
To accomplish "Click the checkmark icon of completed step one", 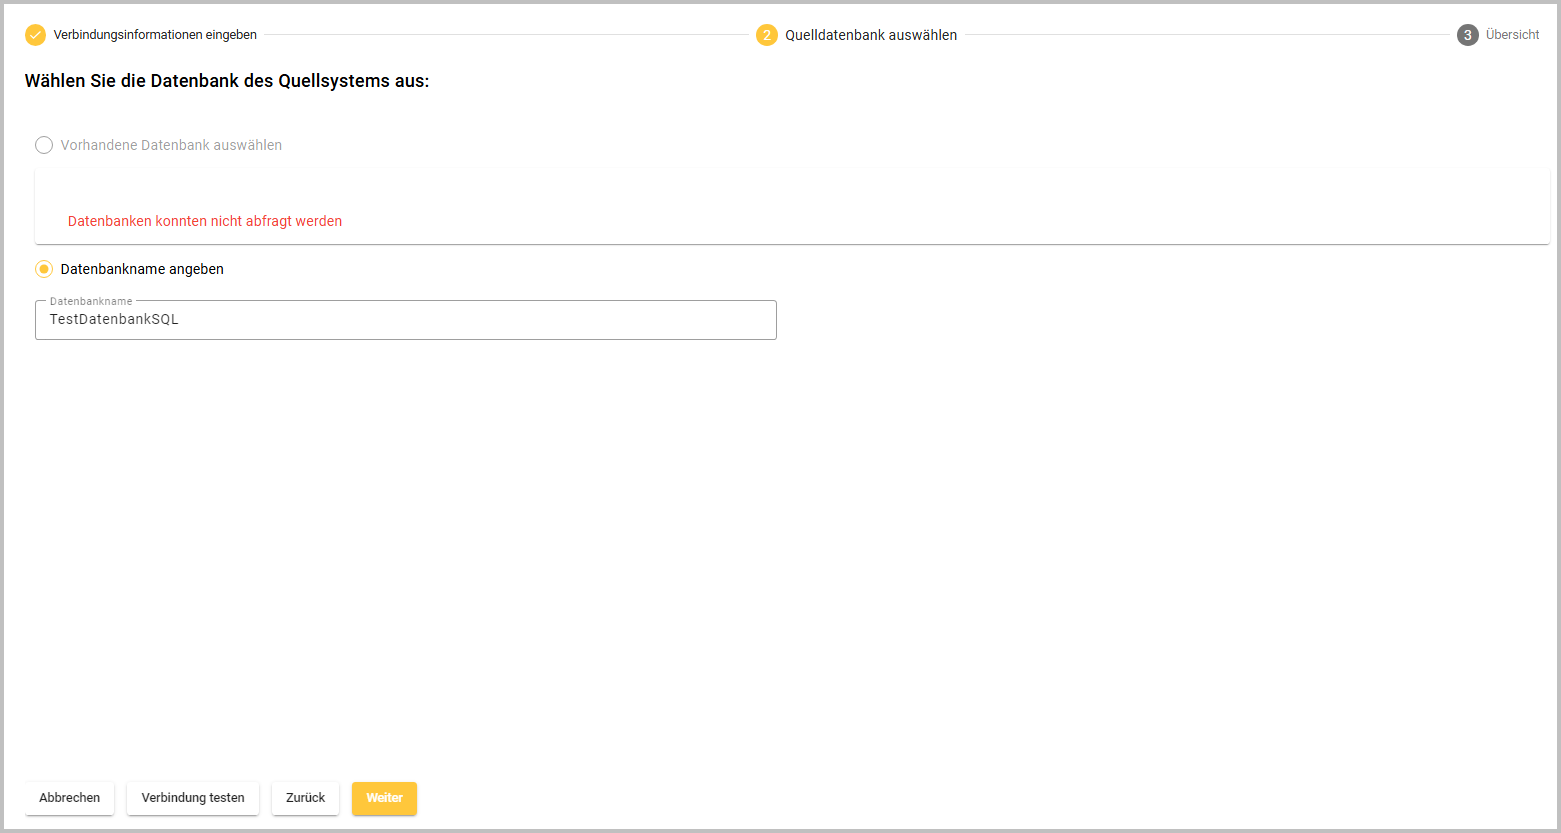I will (36, 35).
